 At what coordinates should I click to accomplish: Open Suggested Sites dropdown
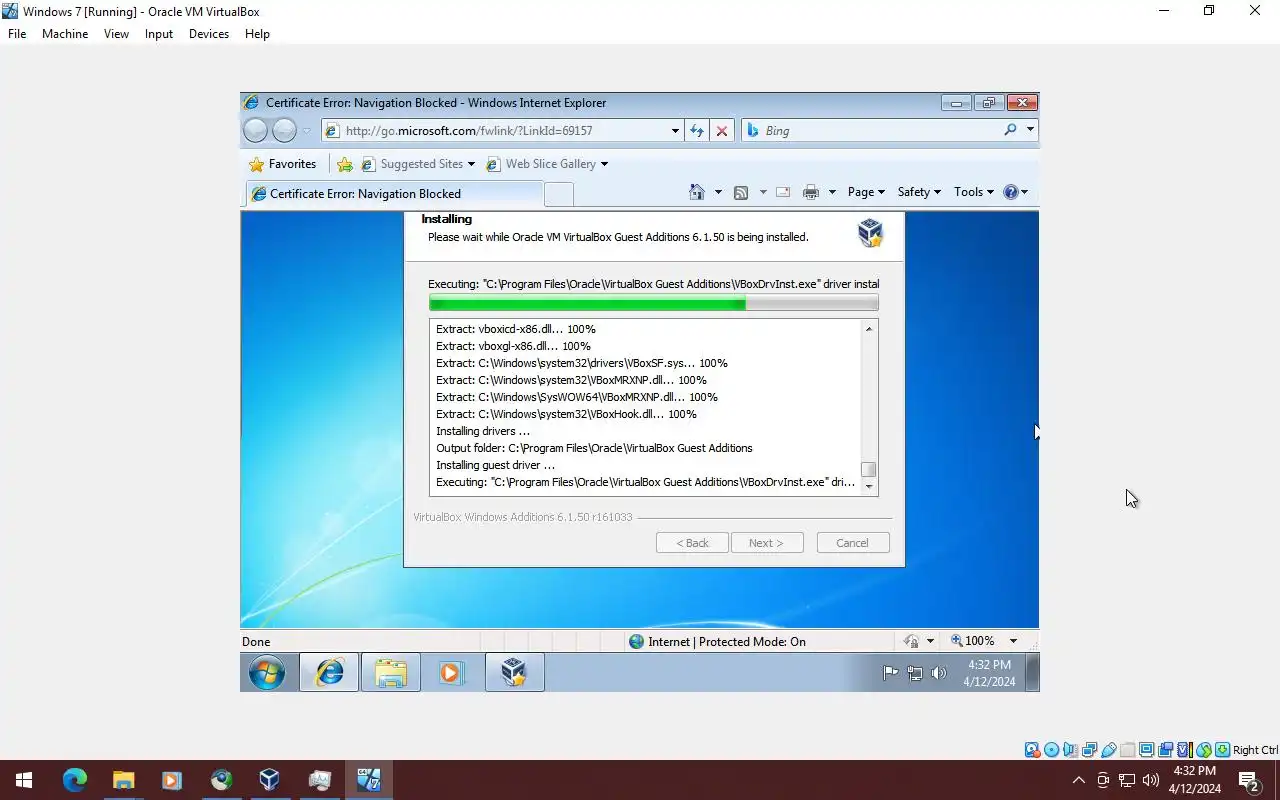(419, 164)
